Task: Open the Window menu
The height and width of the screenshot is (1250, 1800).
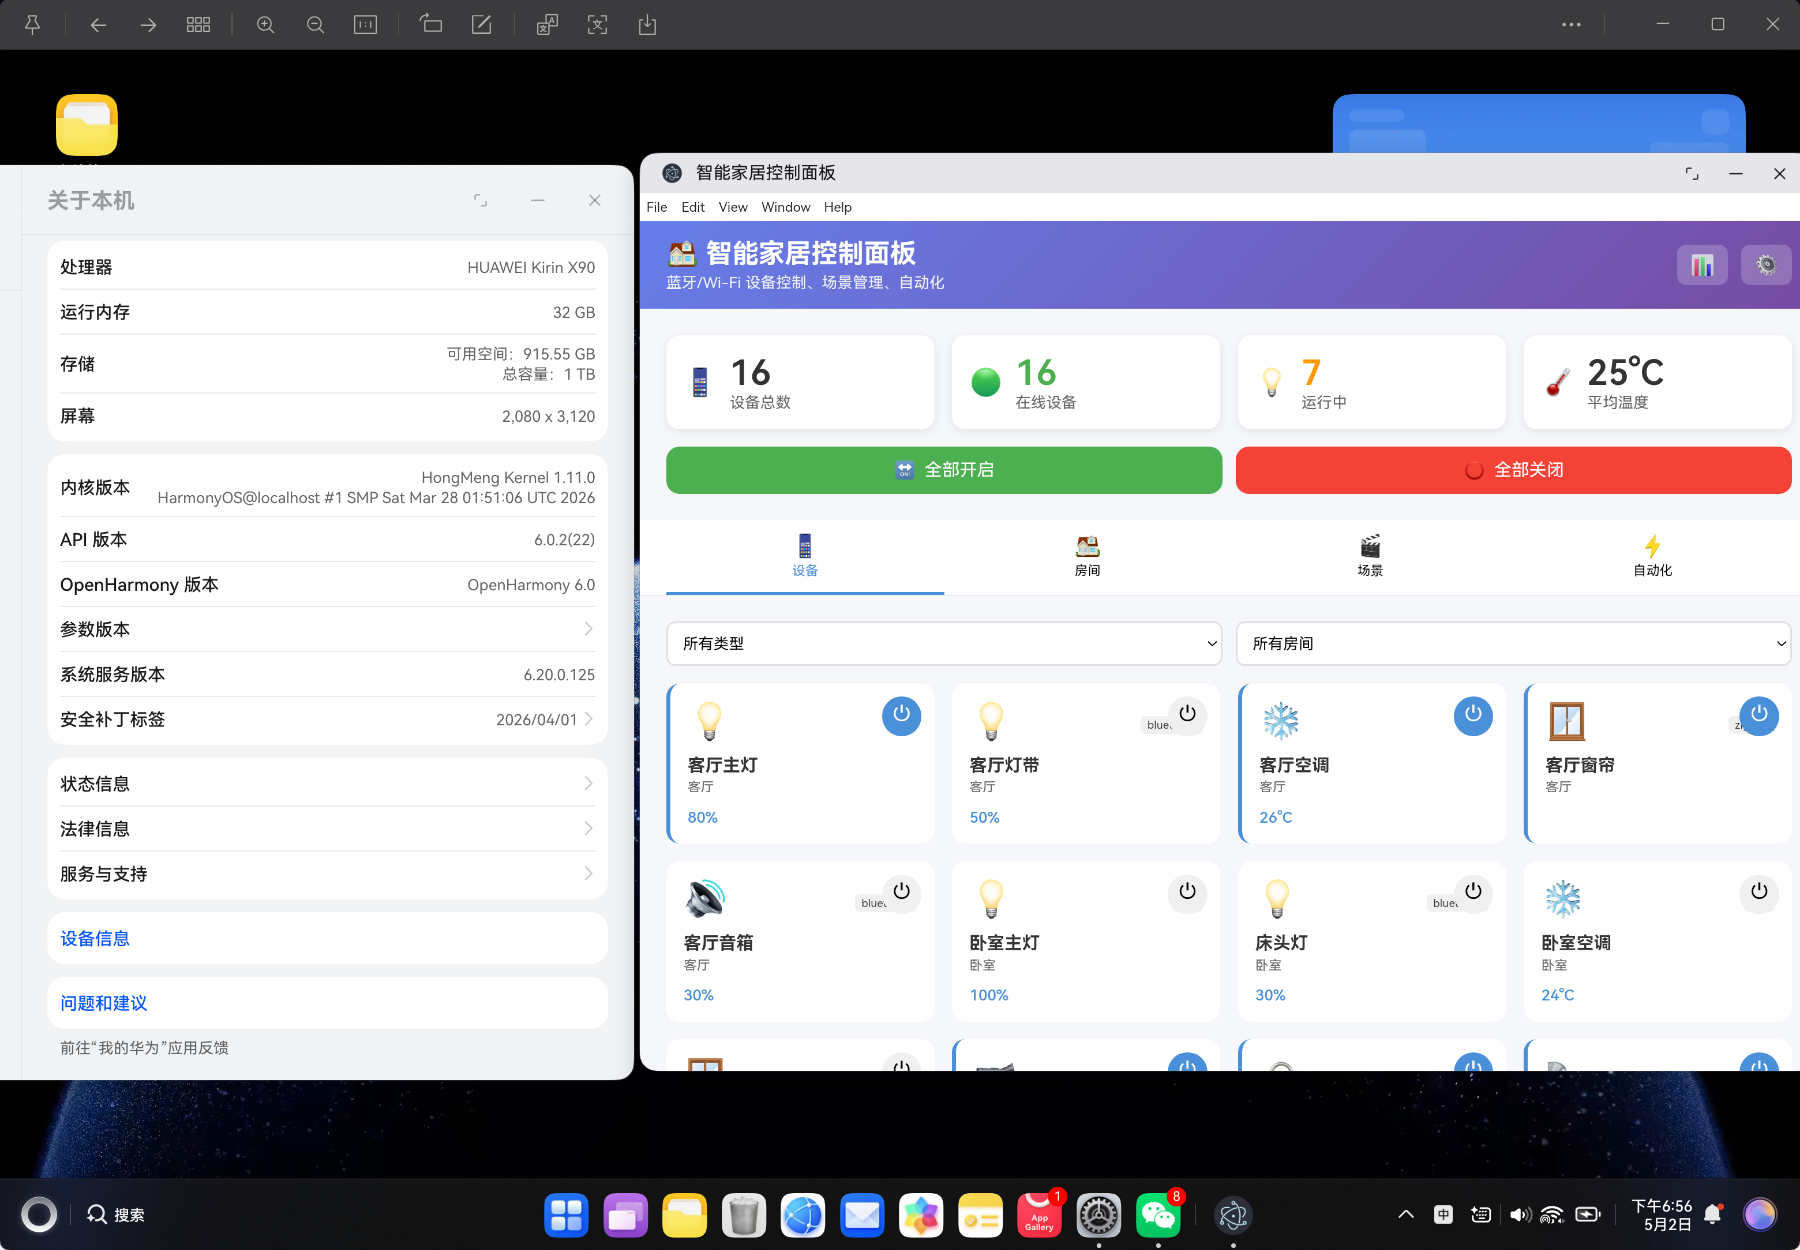Action: (786, 207)
